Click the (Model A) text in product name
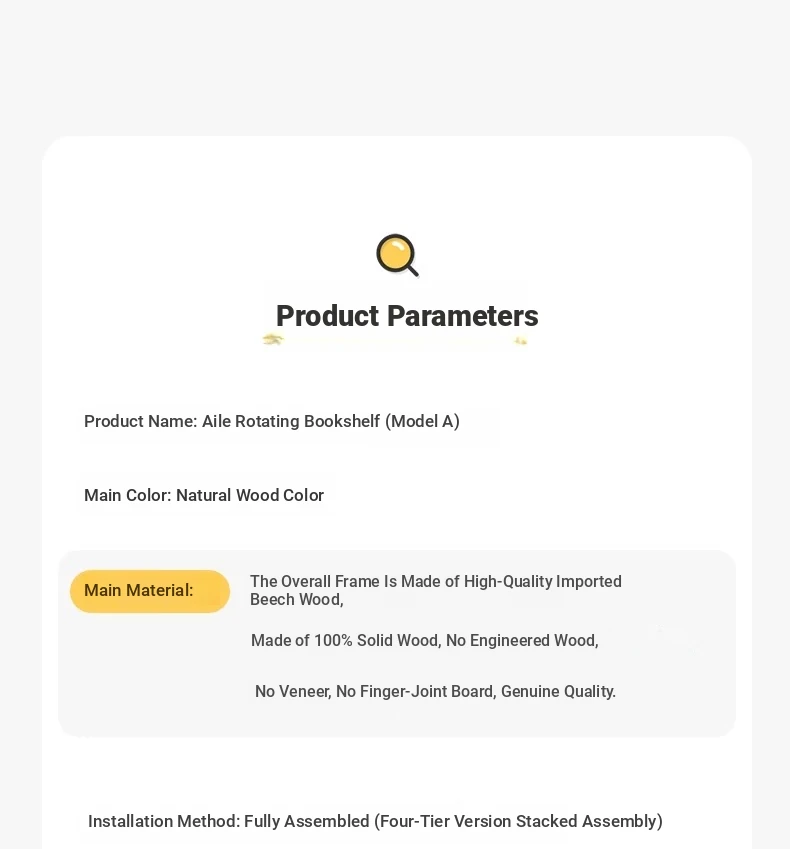 (x=422, y=421)
